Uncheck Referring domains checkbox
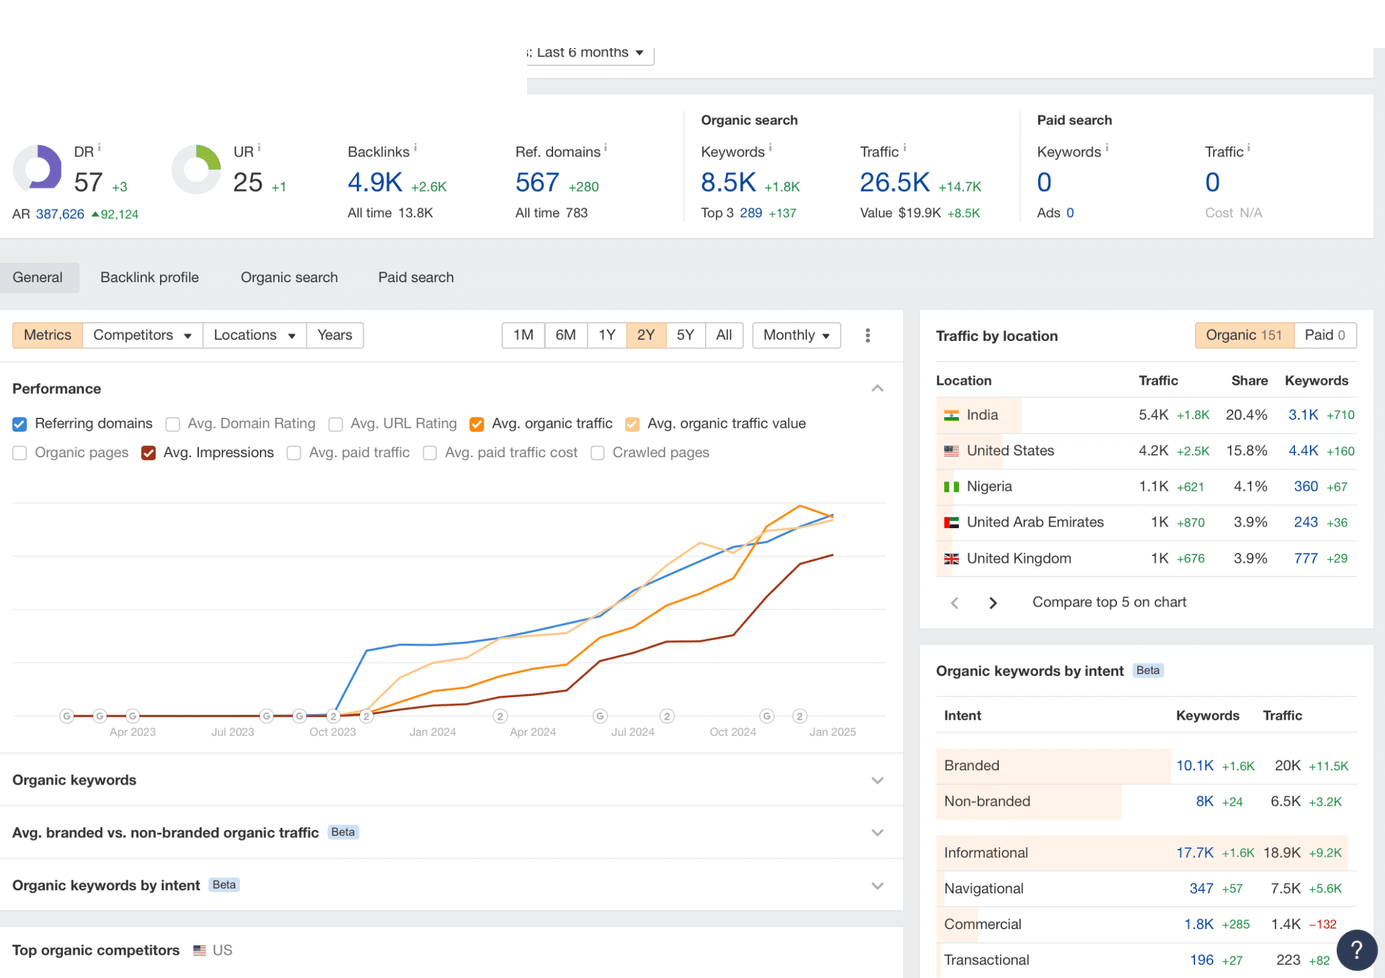Viewport: 1385px width, 978px height. 19,424
